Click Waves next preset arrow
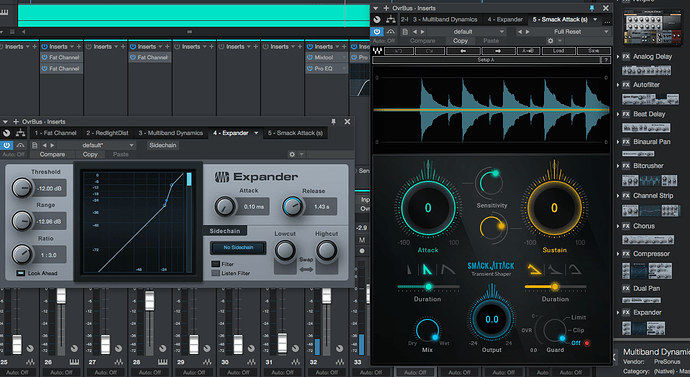690x377 pixels. (x=498, y=51)
